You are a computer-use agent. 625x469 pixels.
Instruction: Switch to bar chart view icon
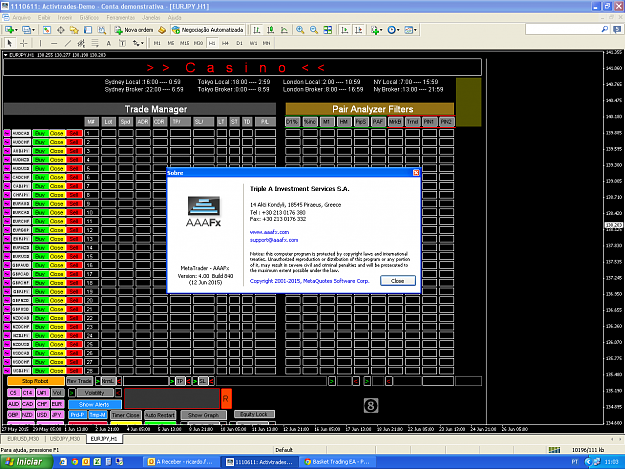(257, 30)
